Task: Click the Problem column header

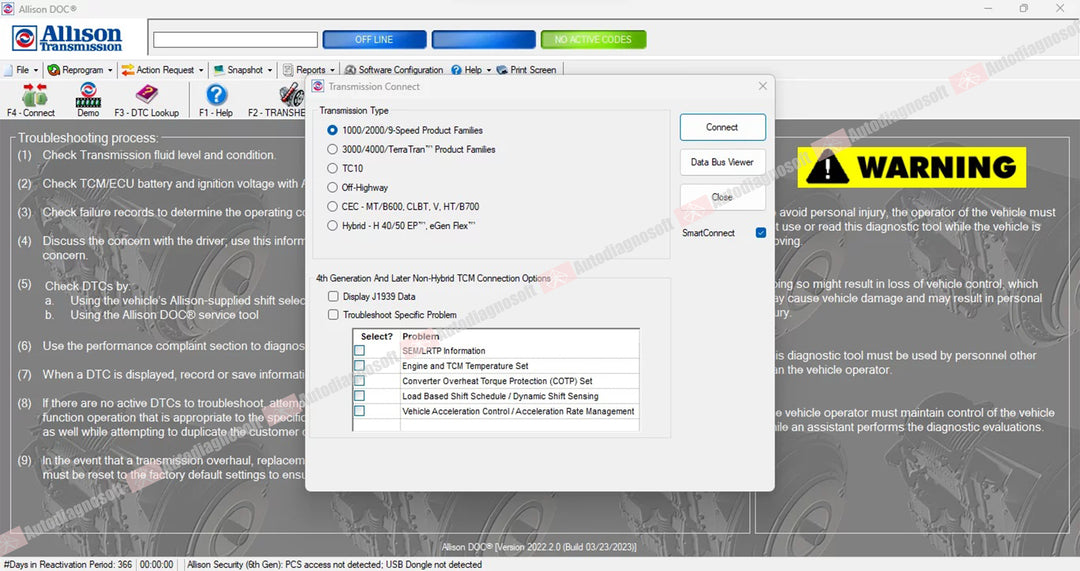Action: (x=421, y=336)
